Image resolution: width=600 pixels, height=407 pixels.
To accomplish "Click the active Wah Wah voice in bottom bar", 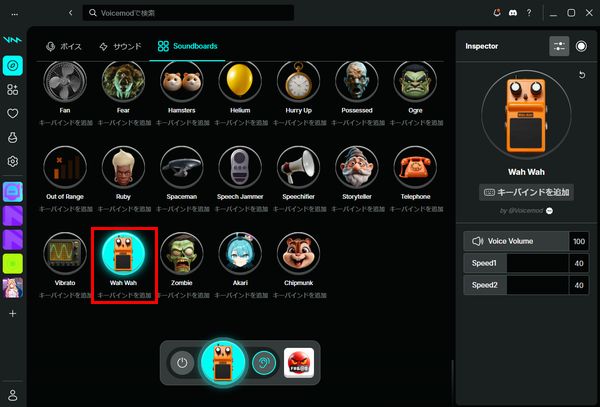I will click(x=223, y=363).
